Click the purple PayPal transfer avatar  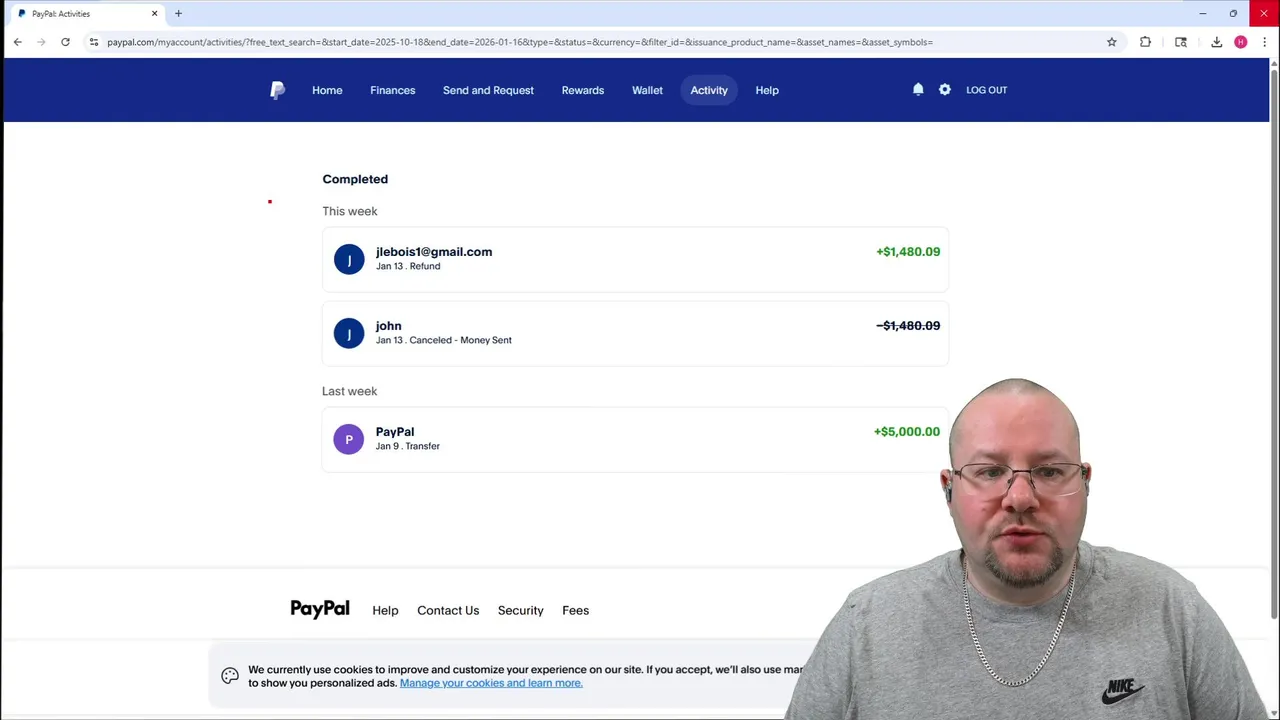coord(349,439)
